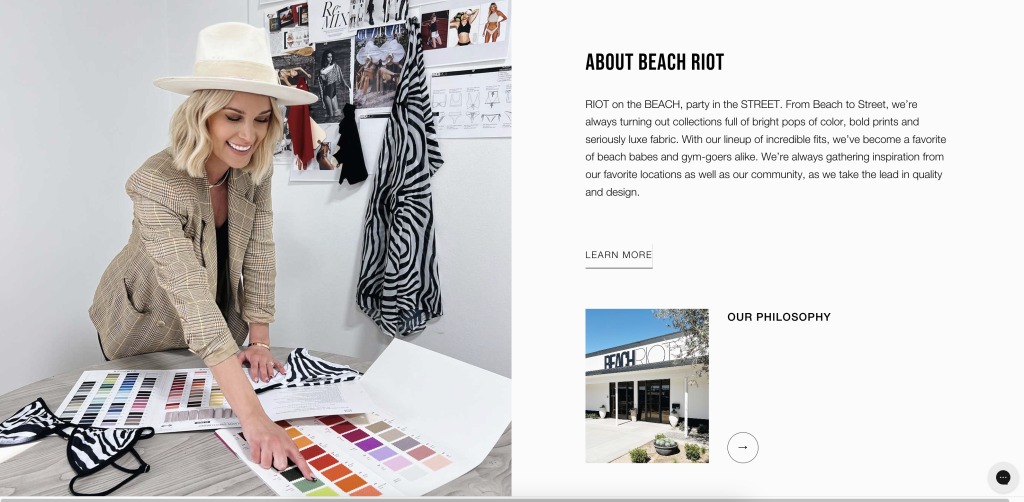Click the purple fabric swatch on color card
The width and height of the screenshot is (1024, 502).
tap(368, 445)
